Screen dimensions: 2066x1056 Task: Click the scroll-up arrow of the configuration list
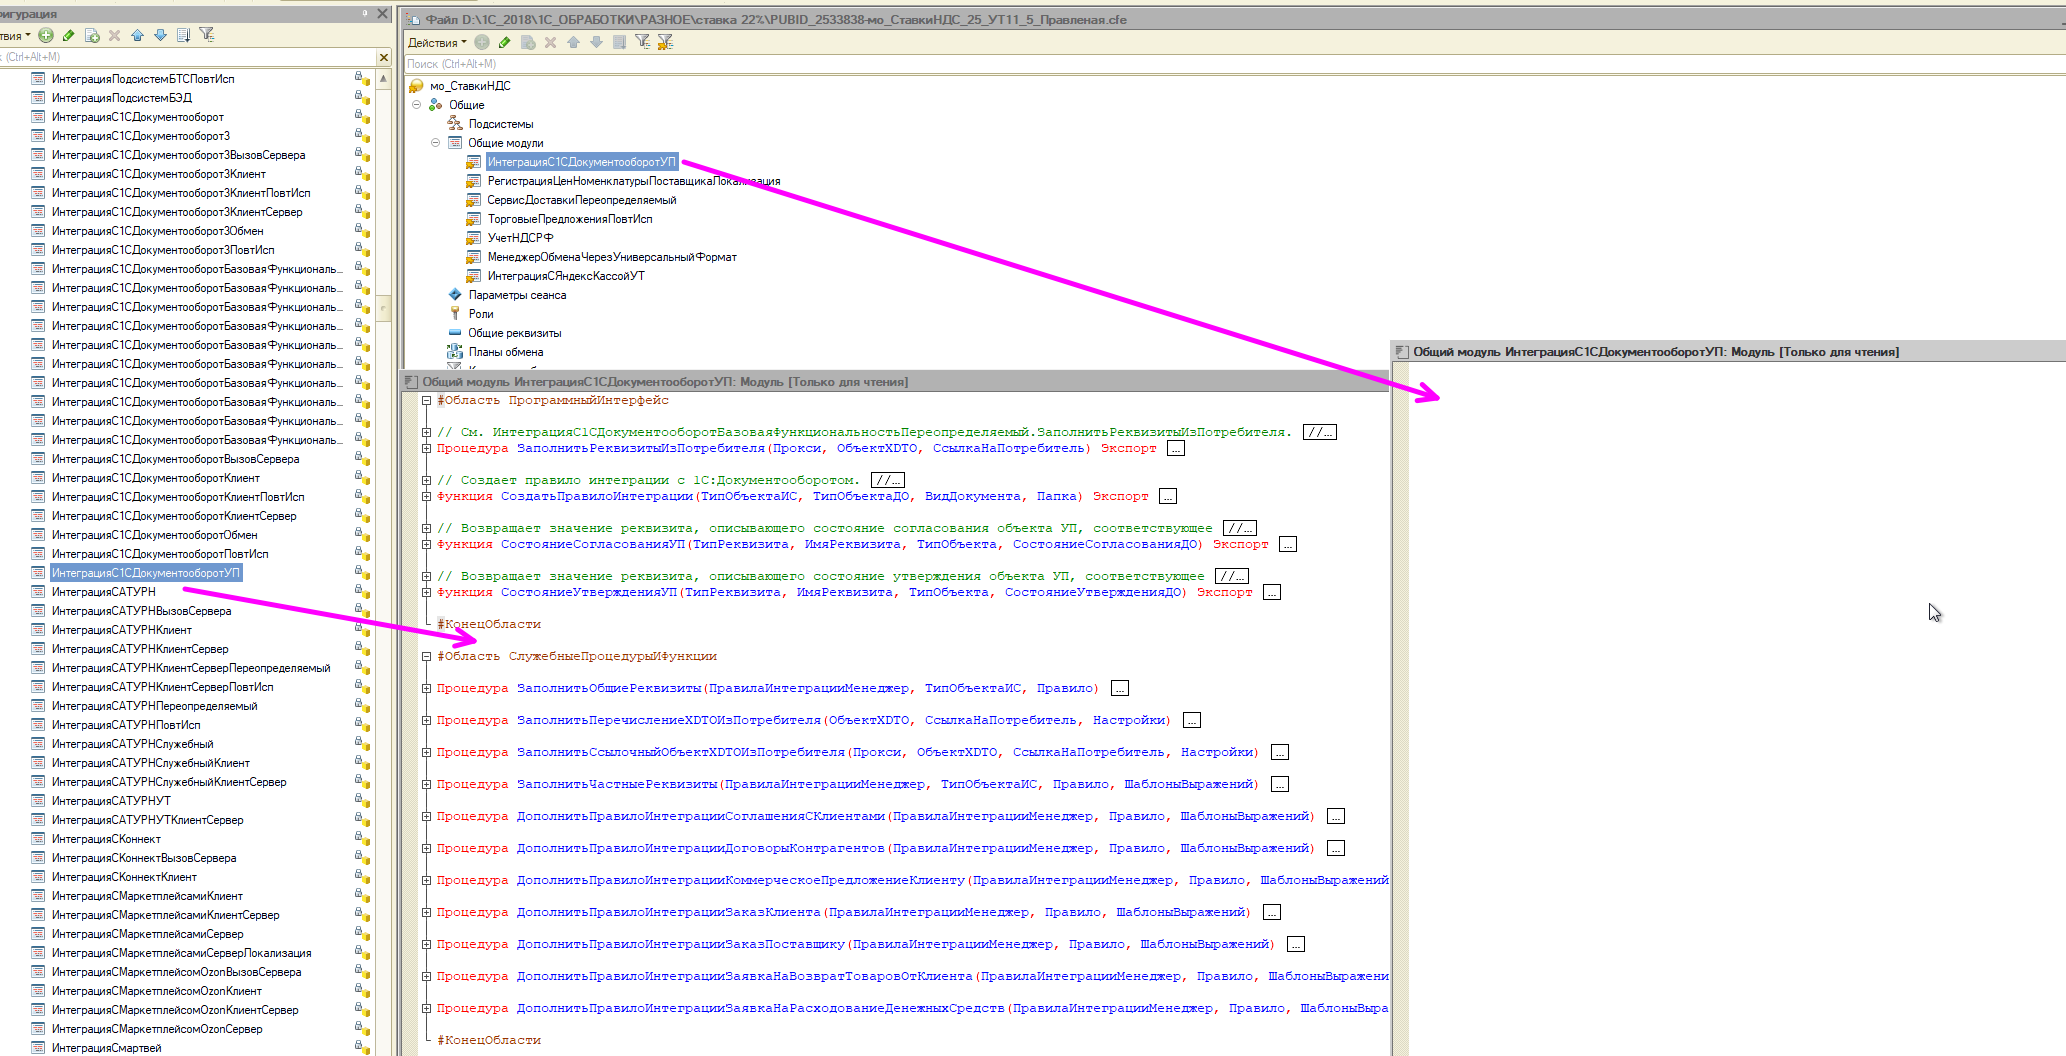coord(384,79)
